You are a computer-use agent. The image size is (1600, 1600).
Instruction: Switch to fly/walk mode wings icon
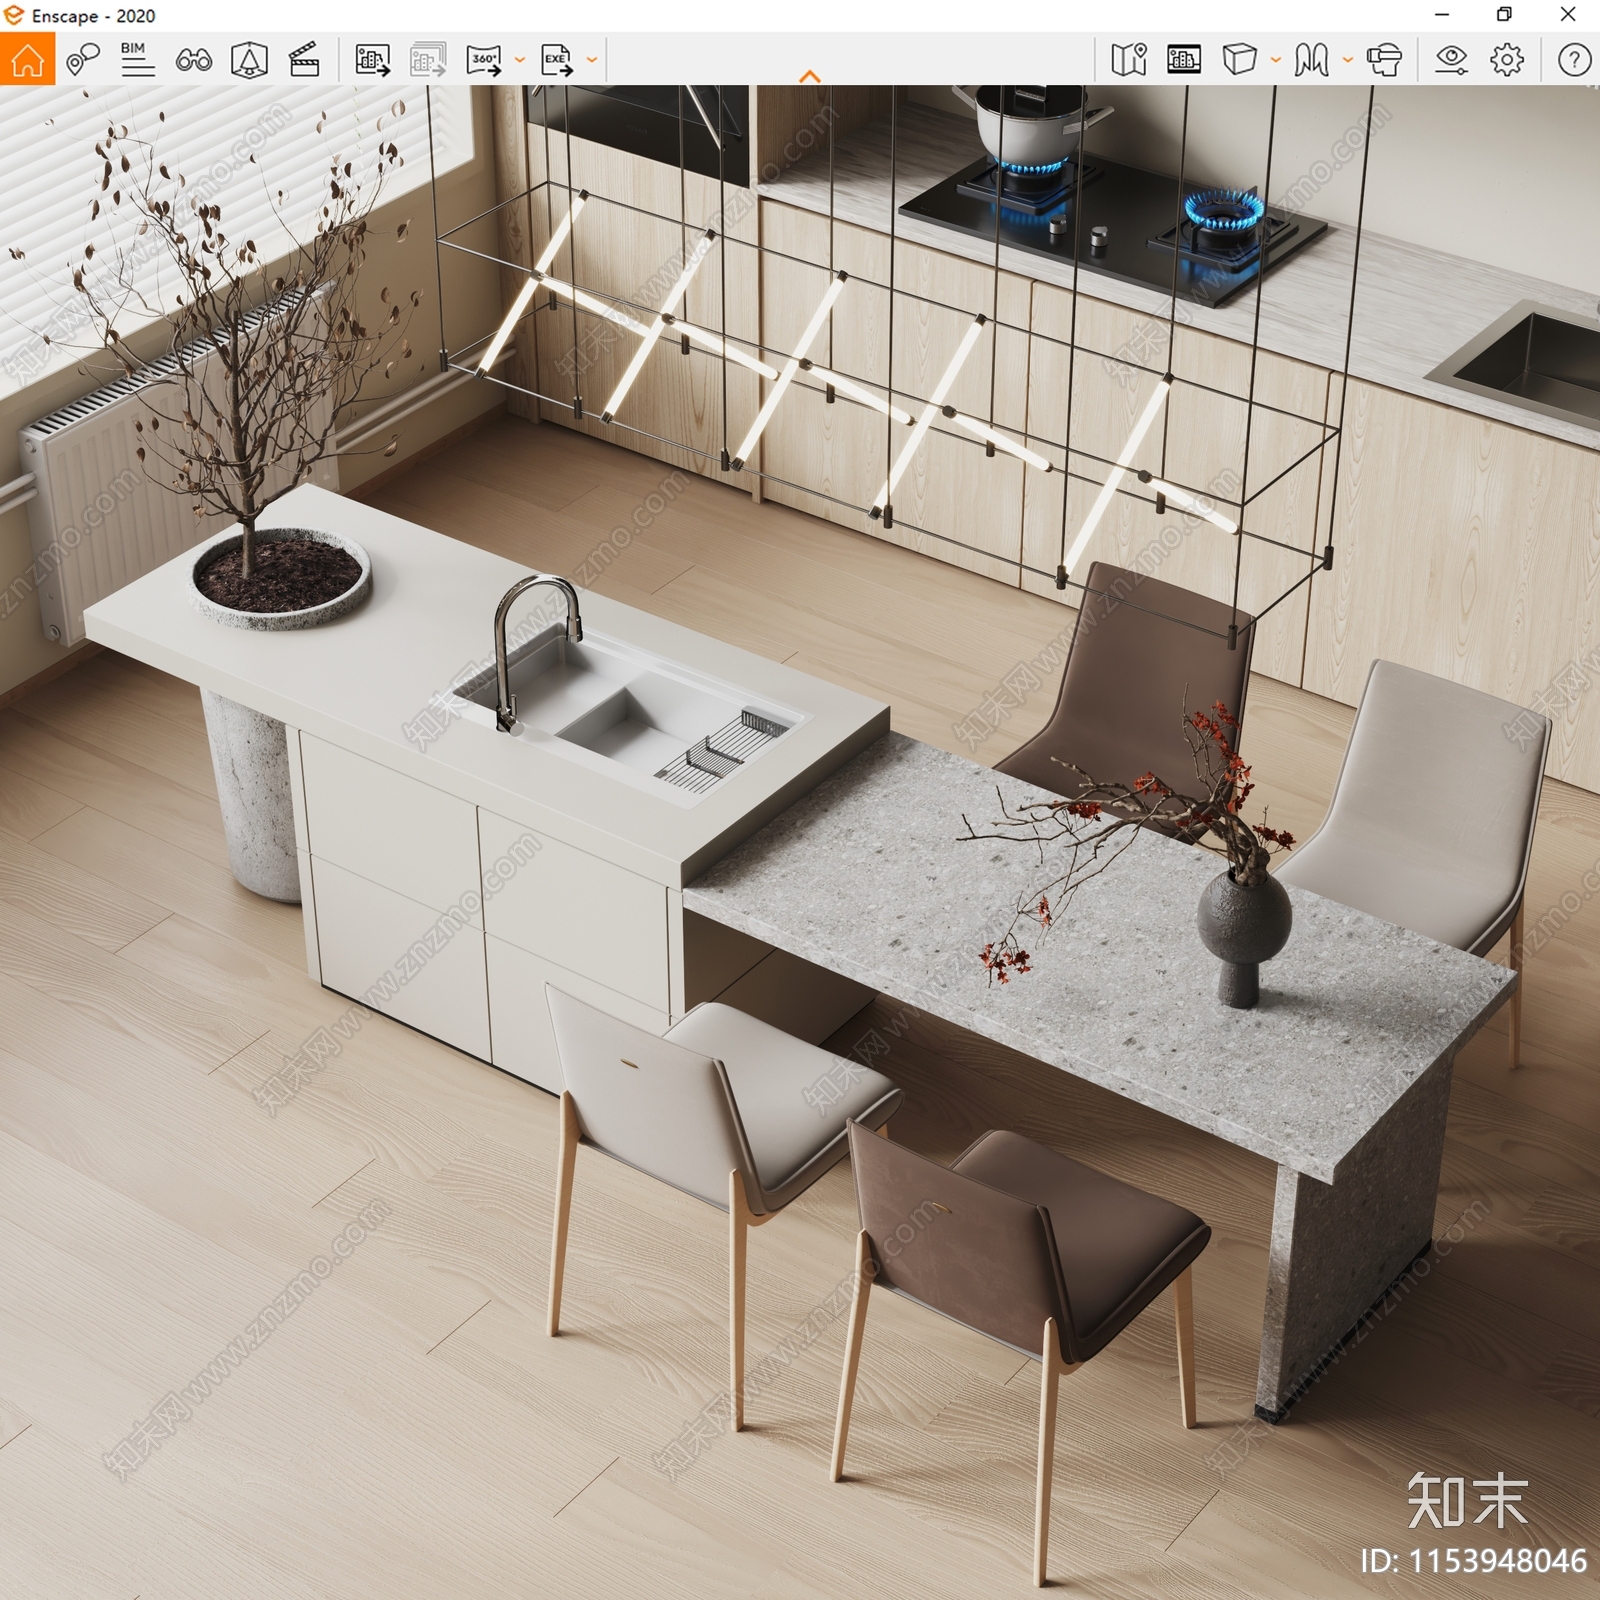point(1311,60)
